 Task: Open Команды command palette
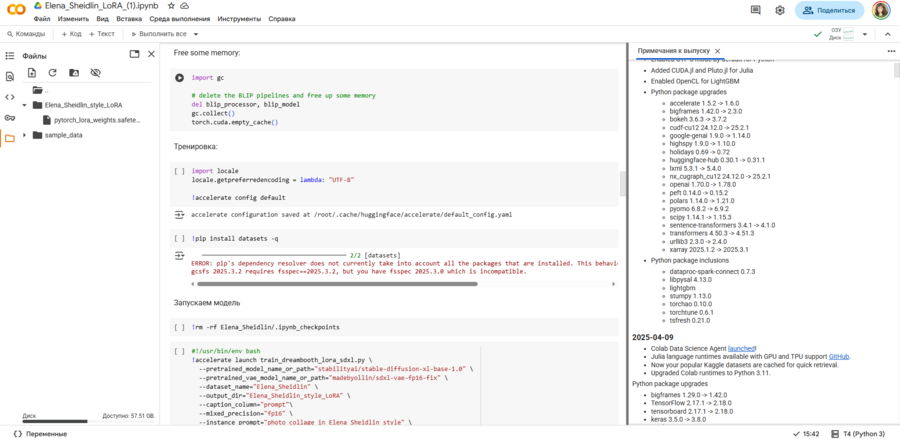click(x=26, y=34)
